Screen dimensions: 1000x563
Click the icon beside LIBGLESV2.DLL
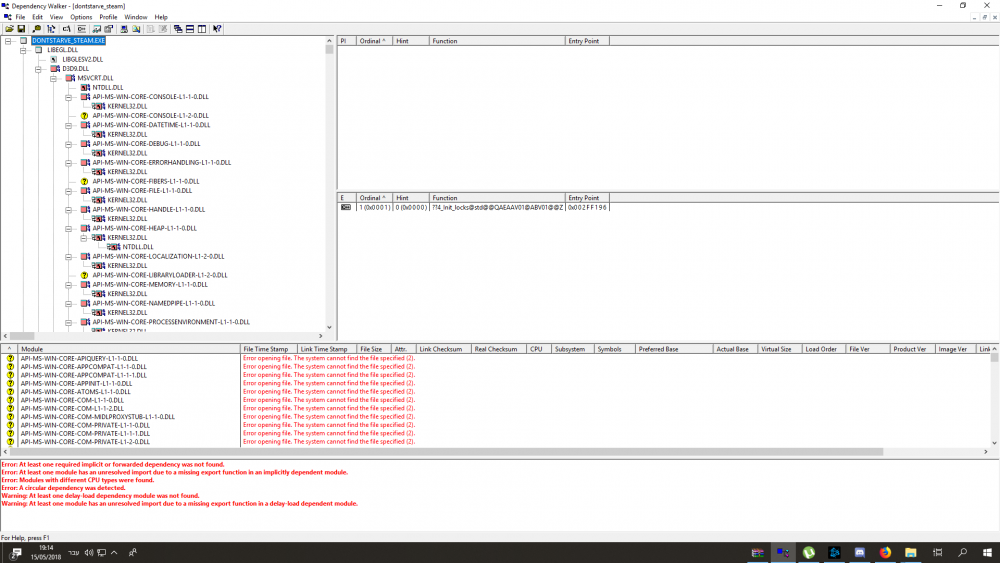[x=54, y=59]
